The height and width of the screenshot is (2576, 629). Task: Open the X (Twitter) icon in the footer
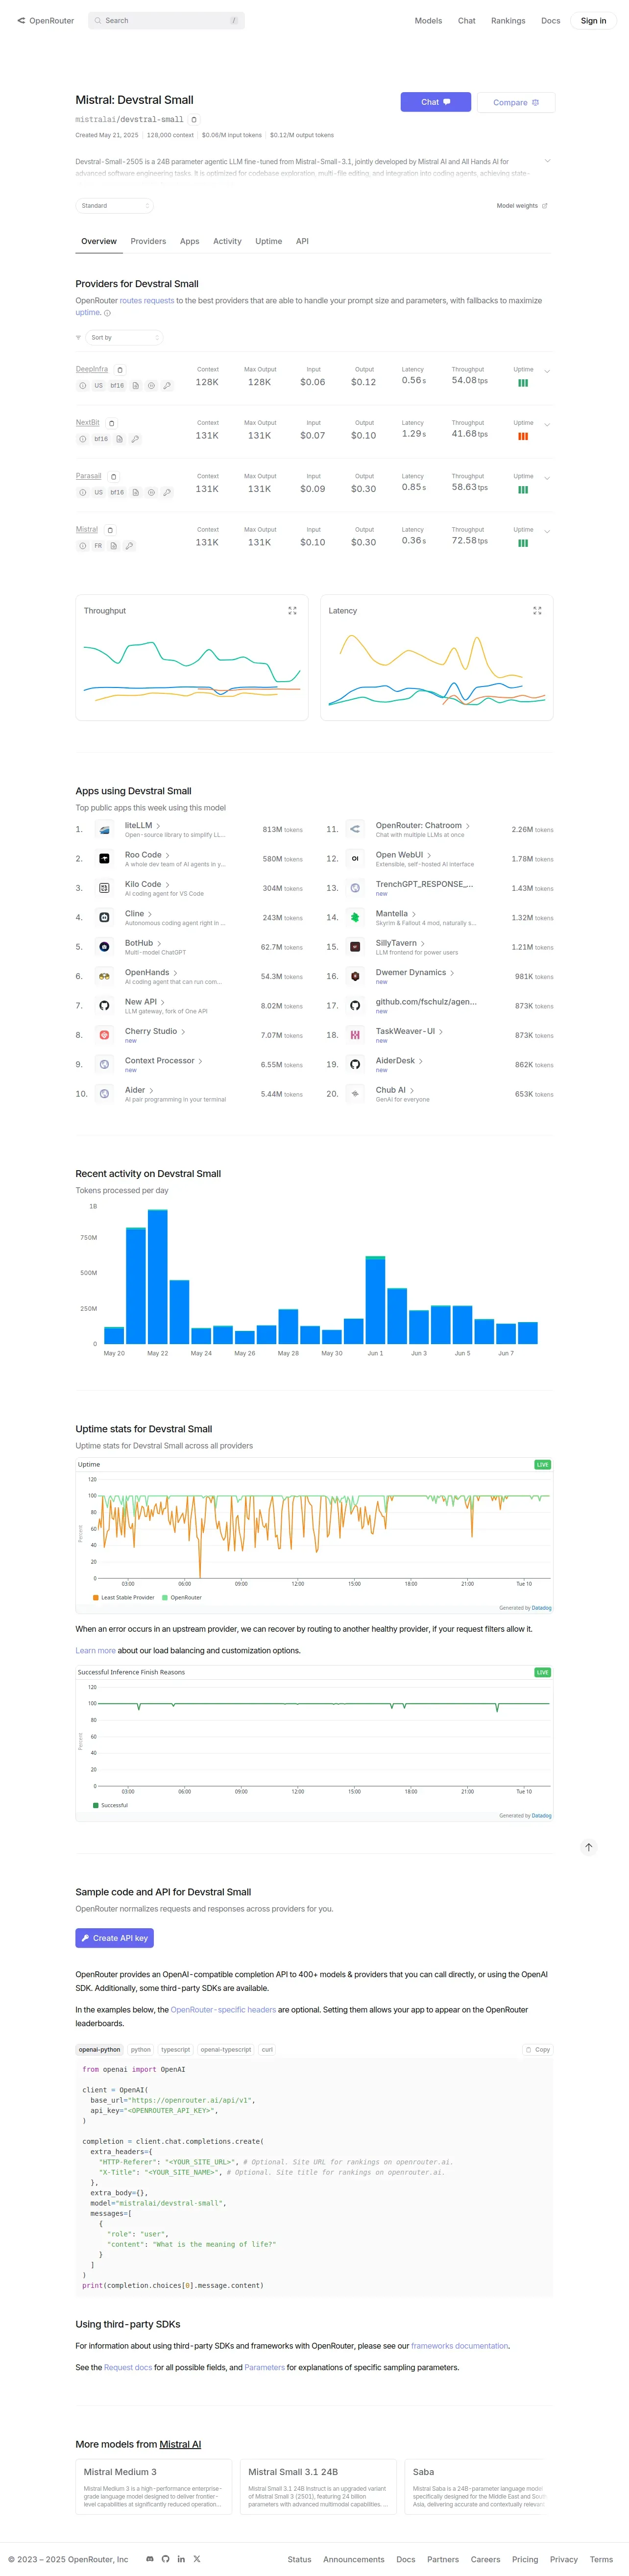[197, 2559]
